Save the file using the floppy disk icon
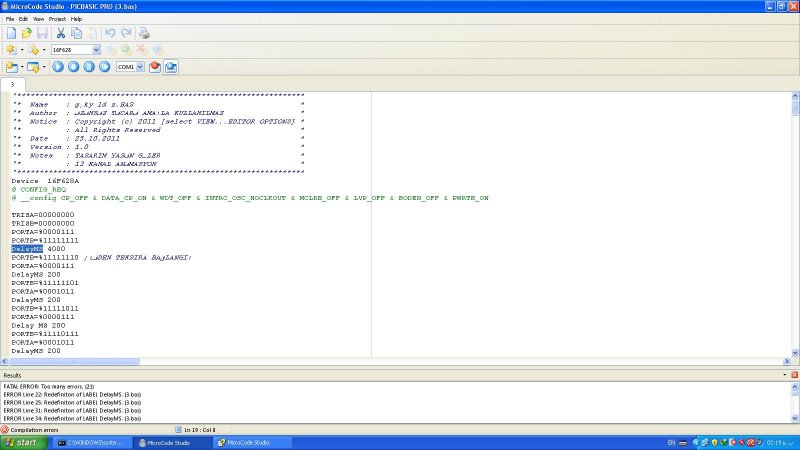Viewport: 800px width, 450px height. coord(42,33)
